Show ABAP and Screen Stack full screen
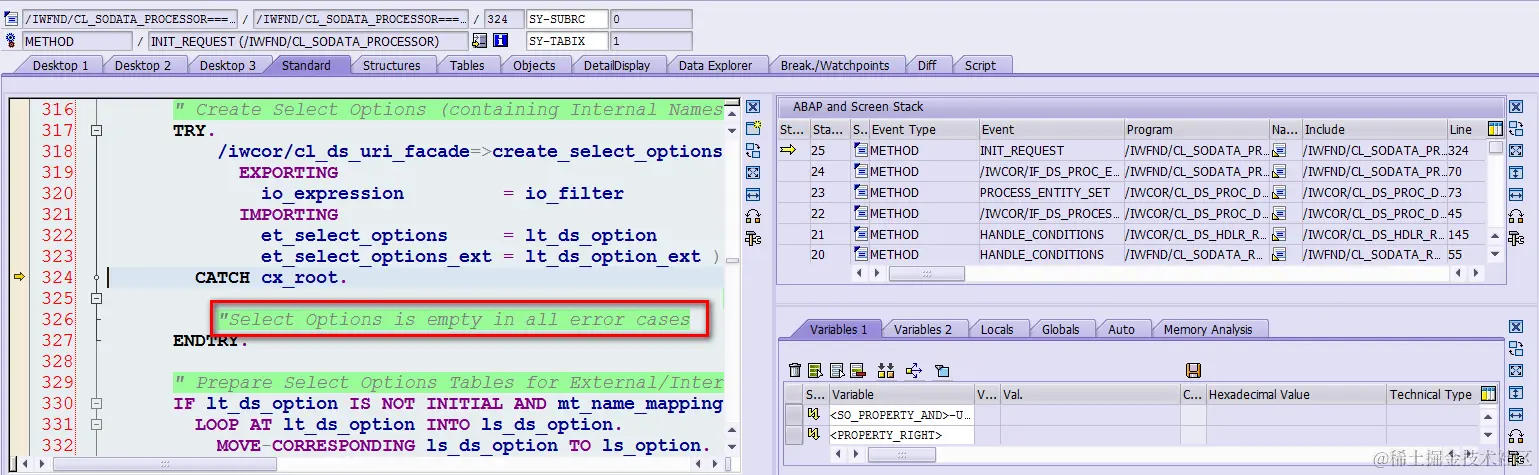This screenshot has height=475, width=1539. [1515, 151]
